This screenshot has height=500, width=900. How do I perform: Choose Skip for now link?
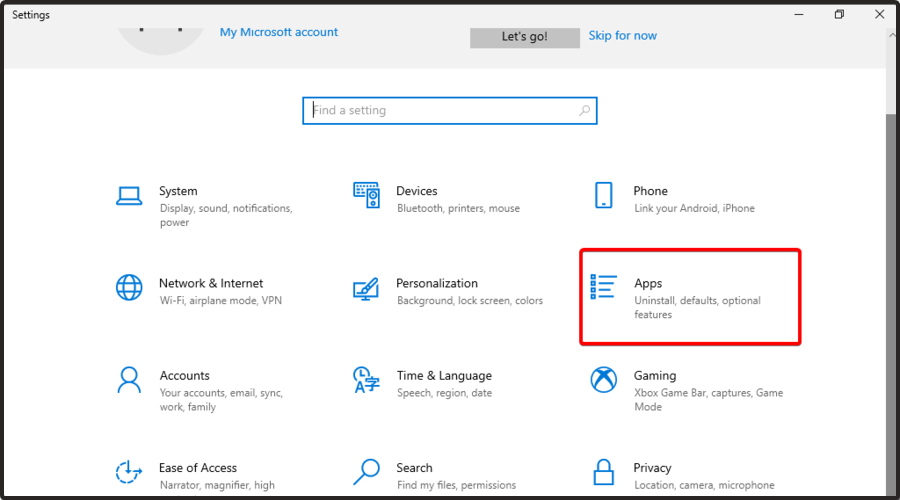[622, 36]
